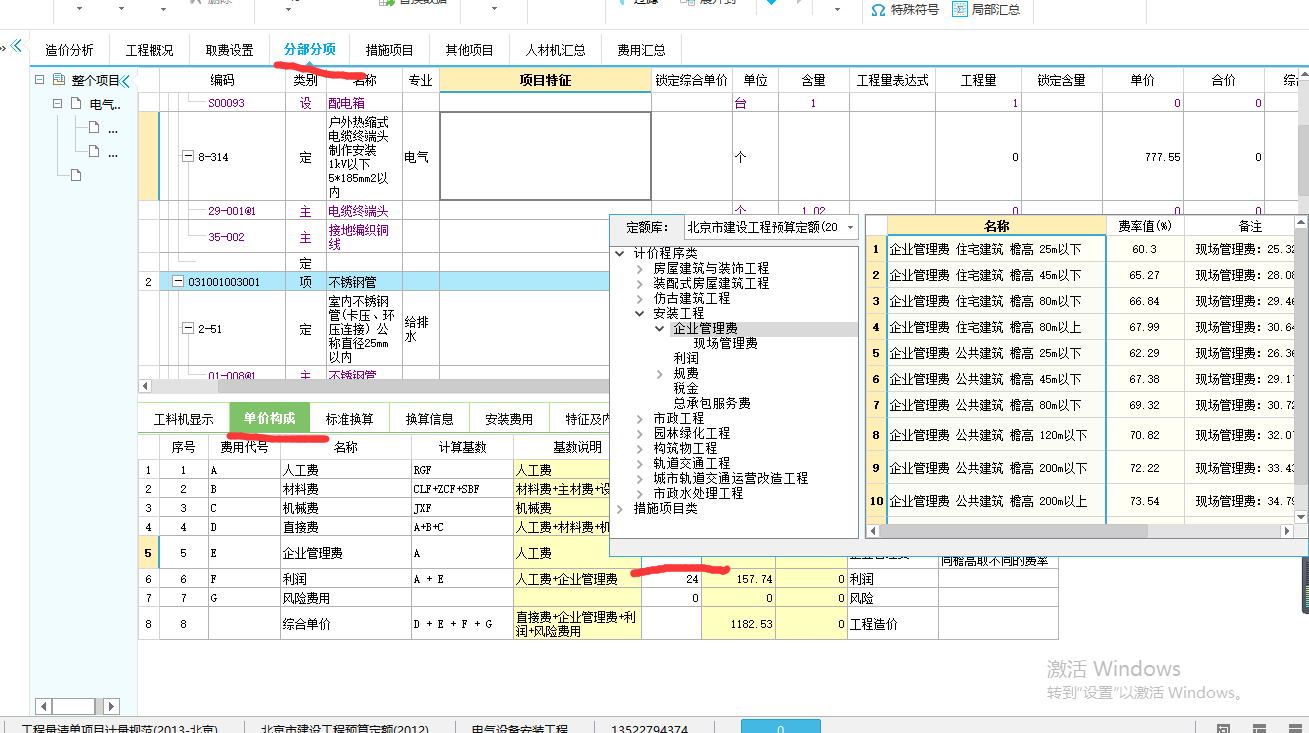Click the document icon beside 电气

click(76, 104)
